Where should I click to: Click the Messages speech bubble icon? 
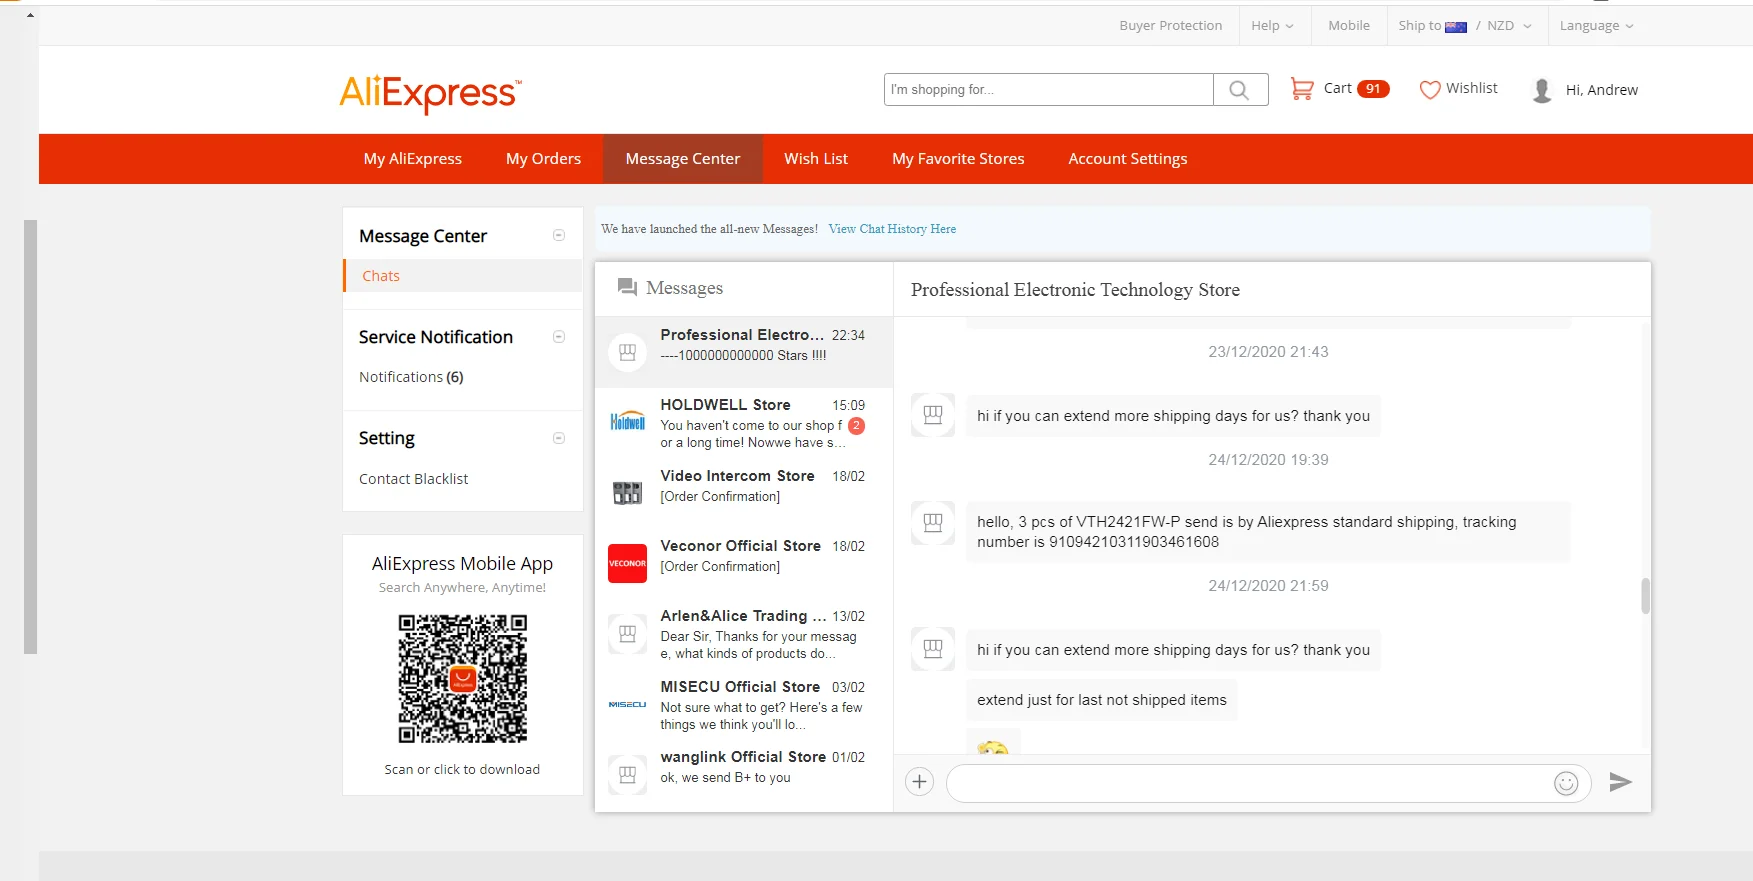(627, 288)
